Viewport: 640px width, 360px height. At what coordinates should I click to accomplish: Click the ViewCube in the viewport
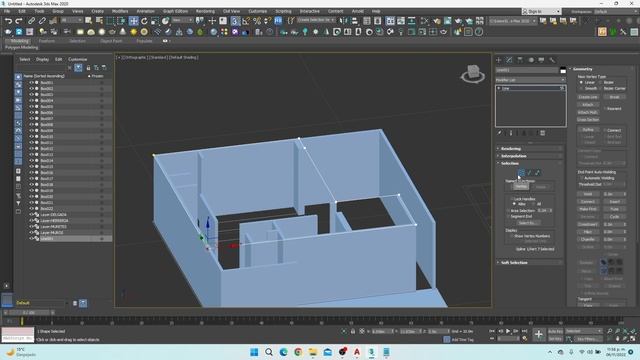473,74
